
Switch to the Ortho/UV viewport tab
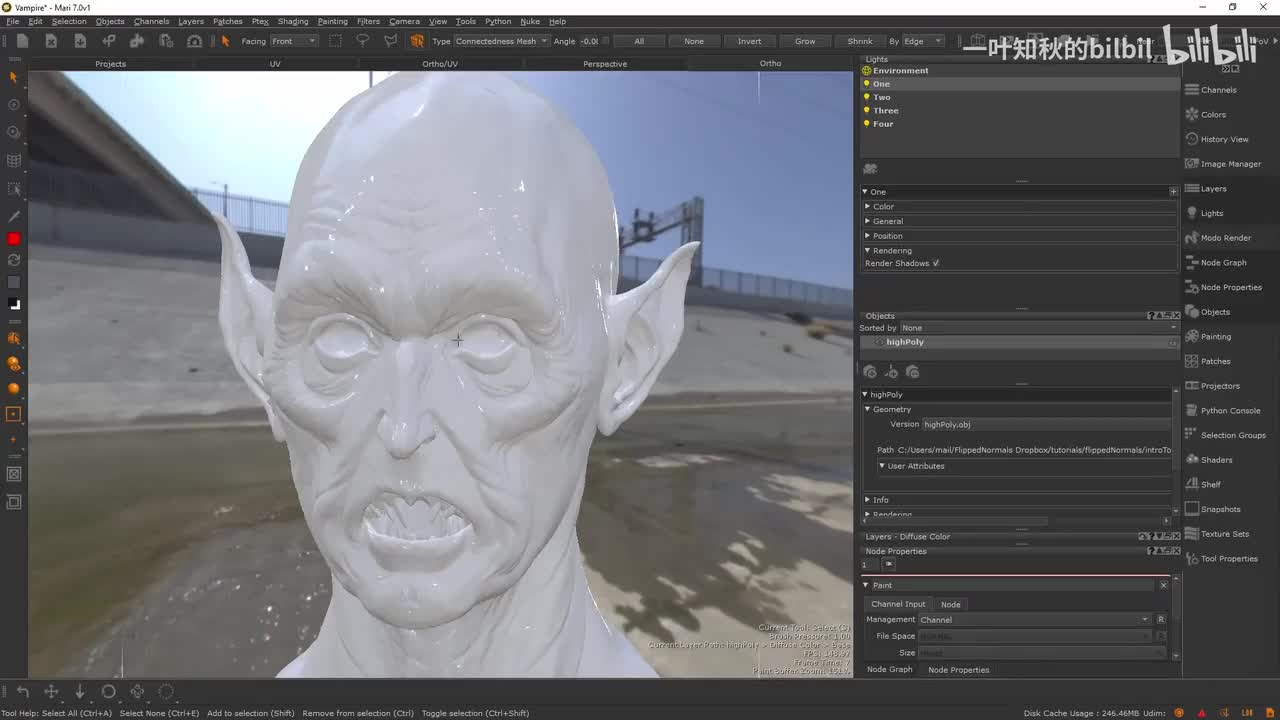(440, 64)
